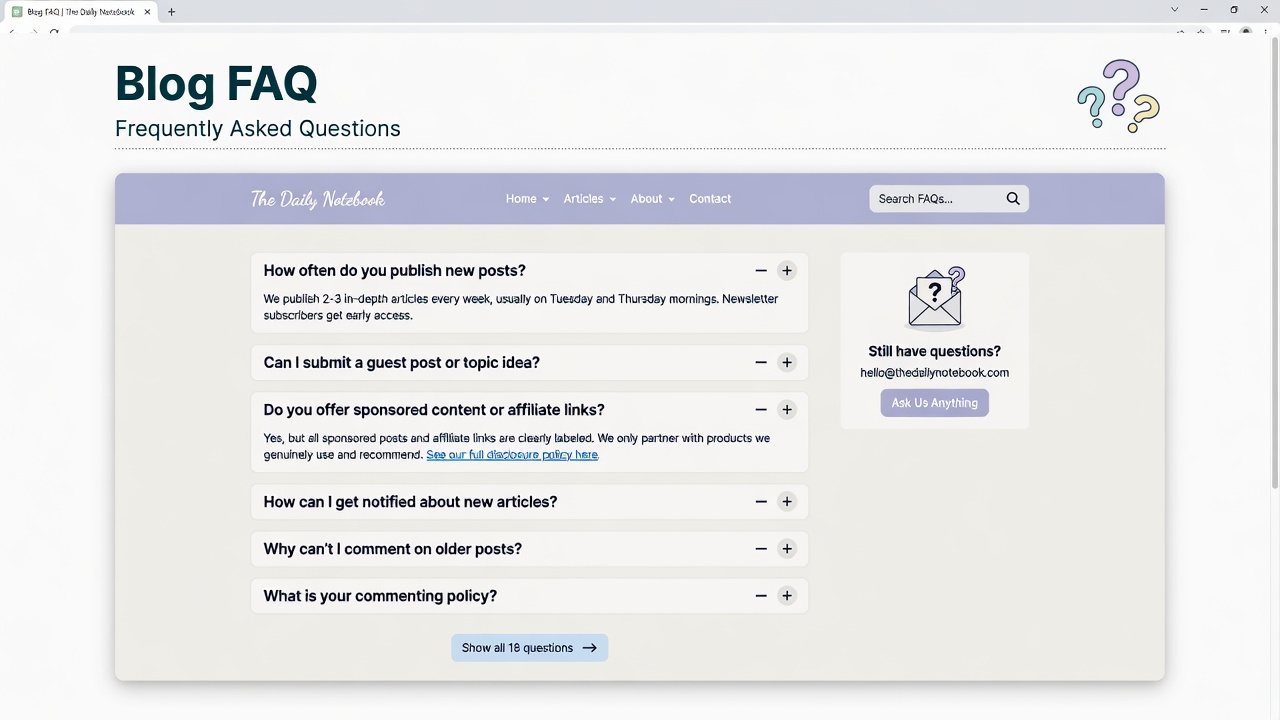Viewport: 1280px width, 720px height.
Task: Open the full disclosure policy link
Action: point(512,455)
